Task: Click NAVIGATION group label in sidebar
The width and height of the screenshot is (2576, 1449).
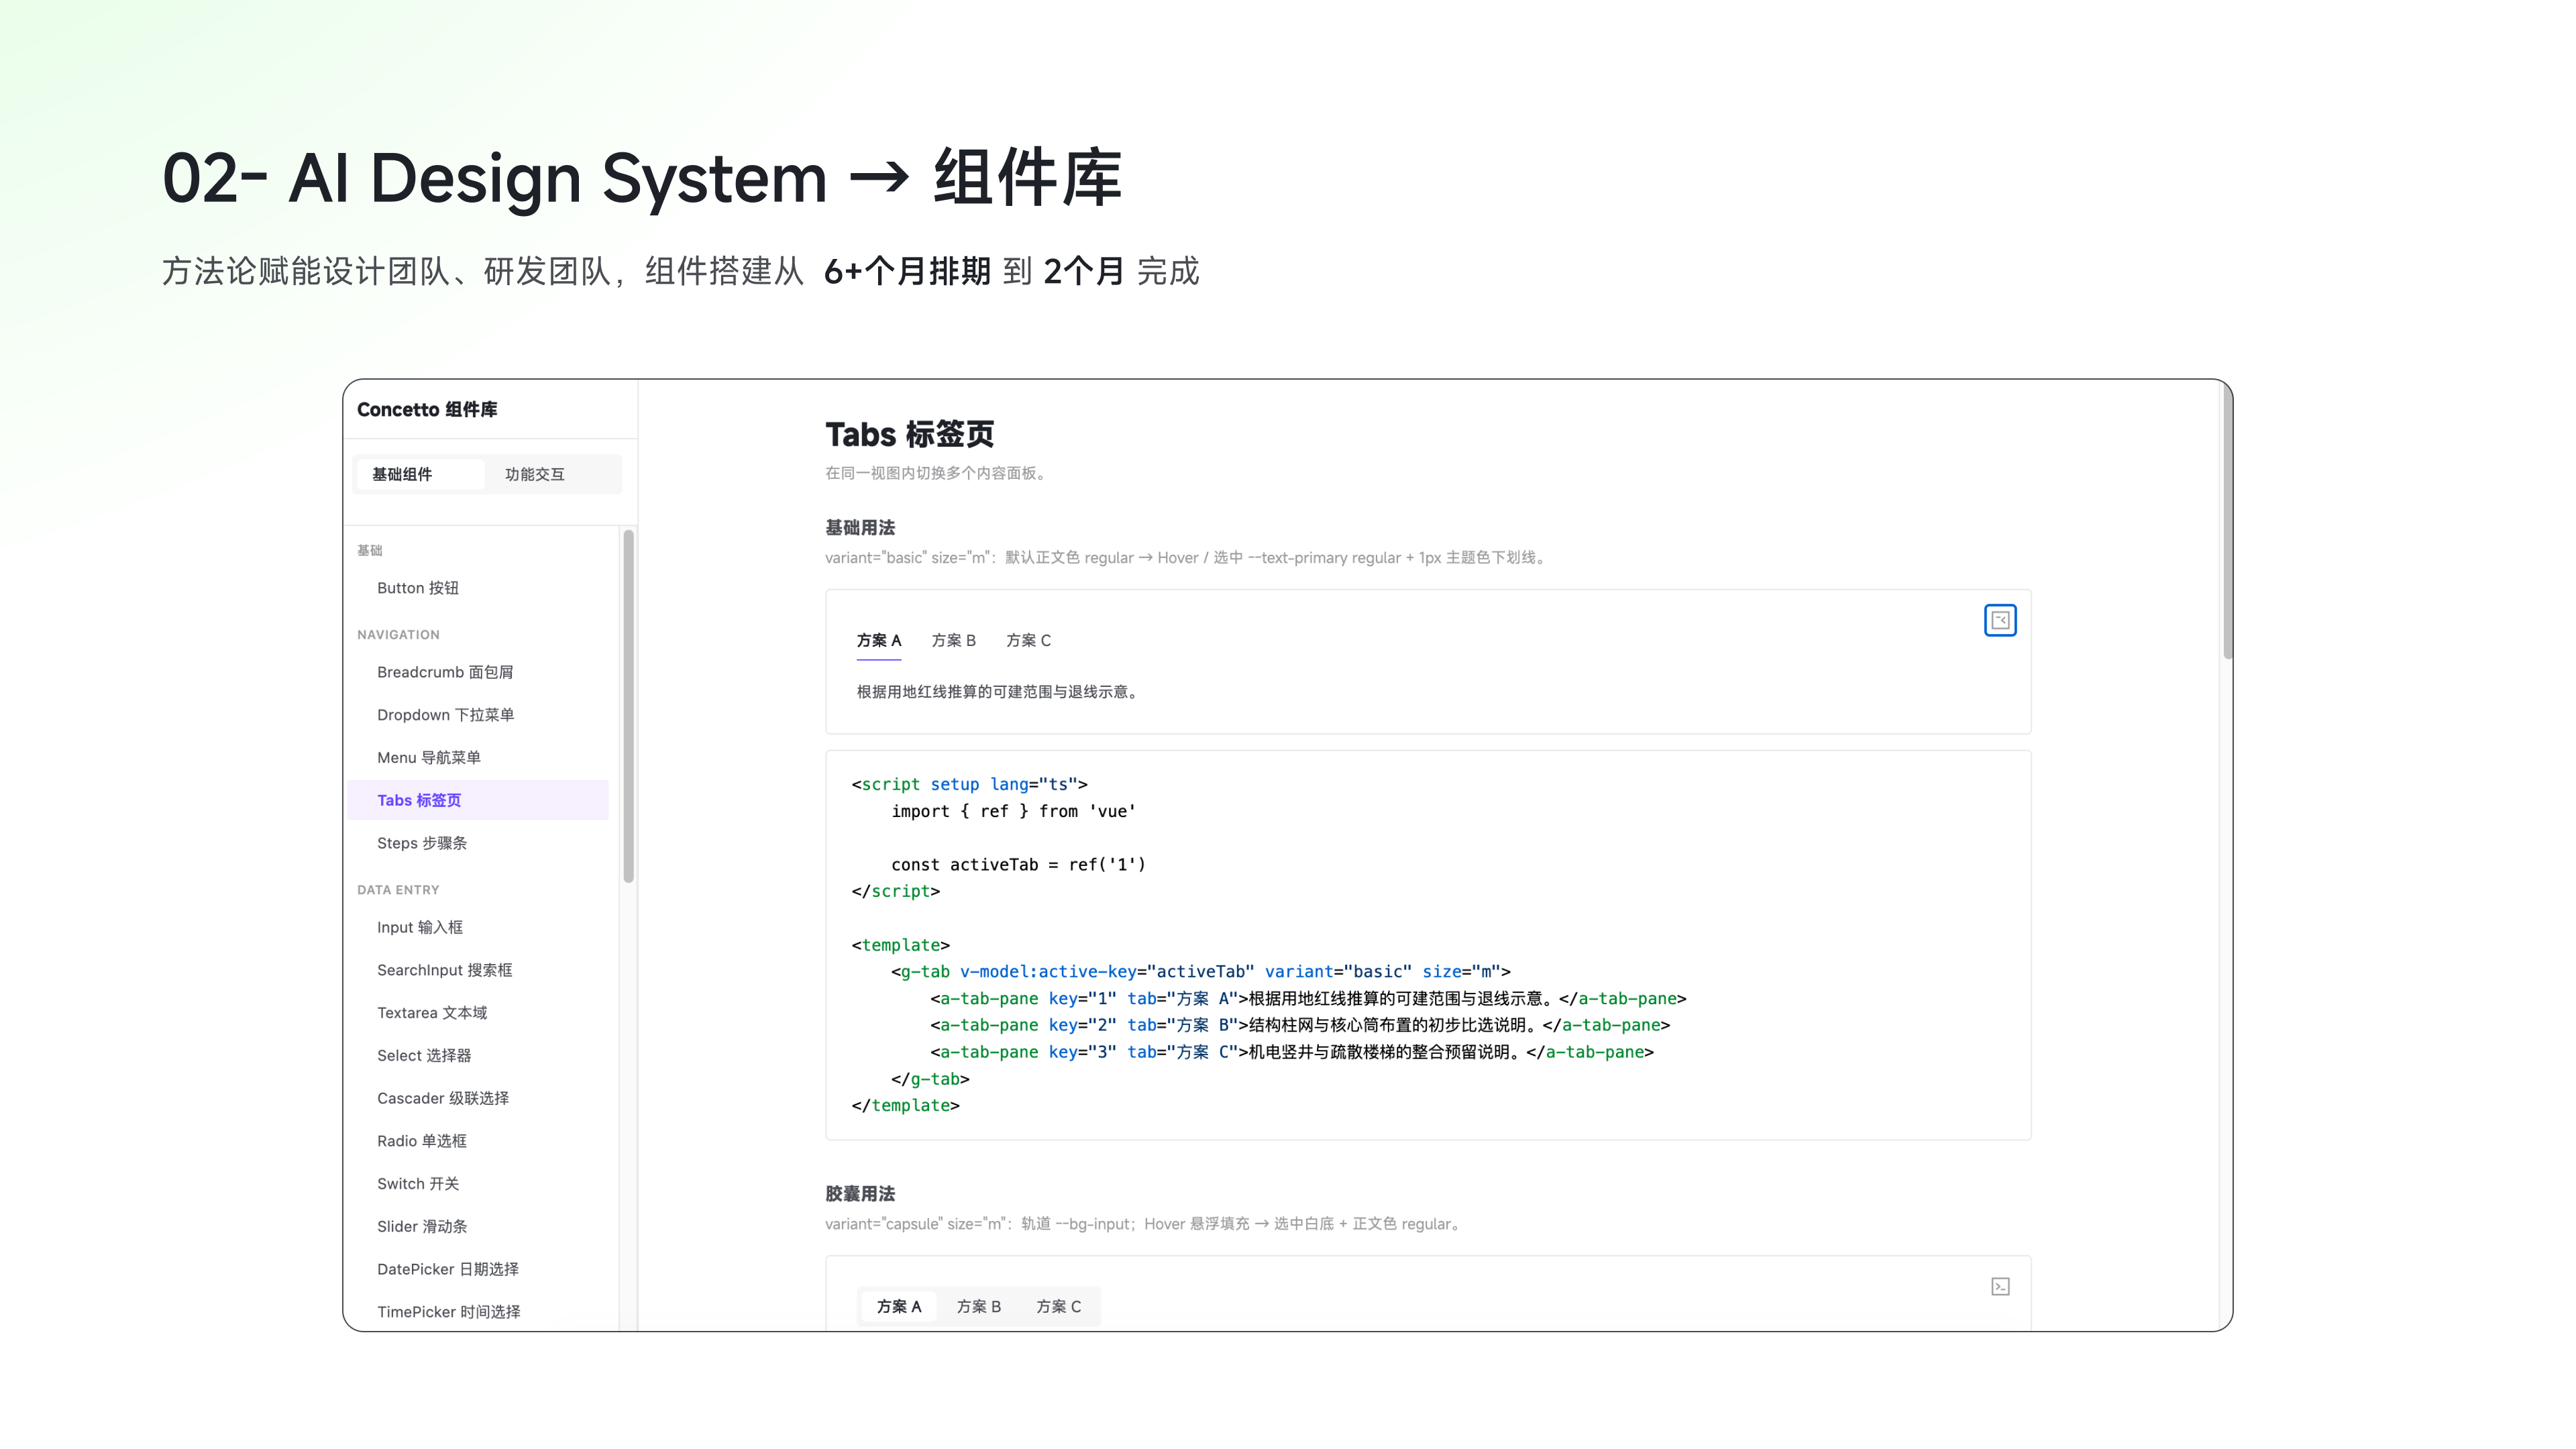Action: tap(398, 635)
